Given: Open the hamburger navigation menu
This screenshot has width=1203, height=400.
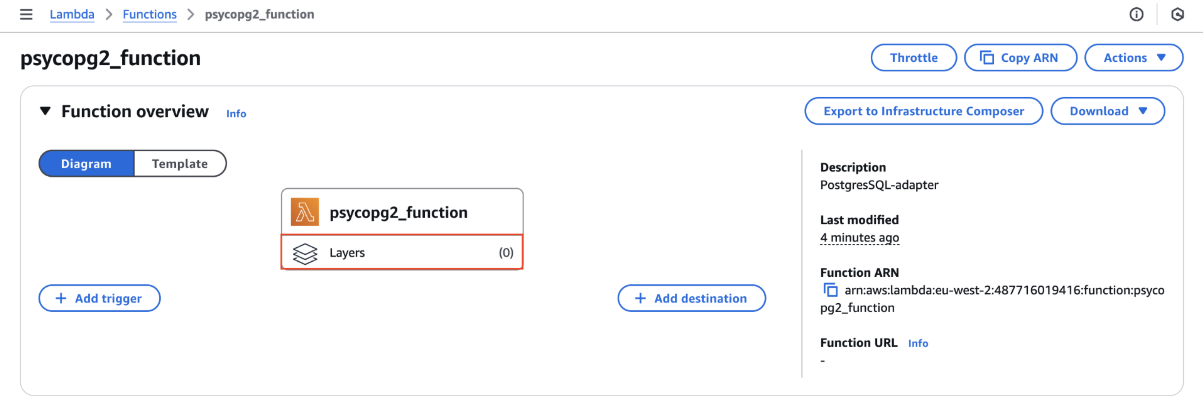Looking at the screenshot, I should coord(26,15).
